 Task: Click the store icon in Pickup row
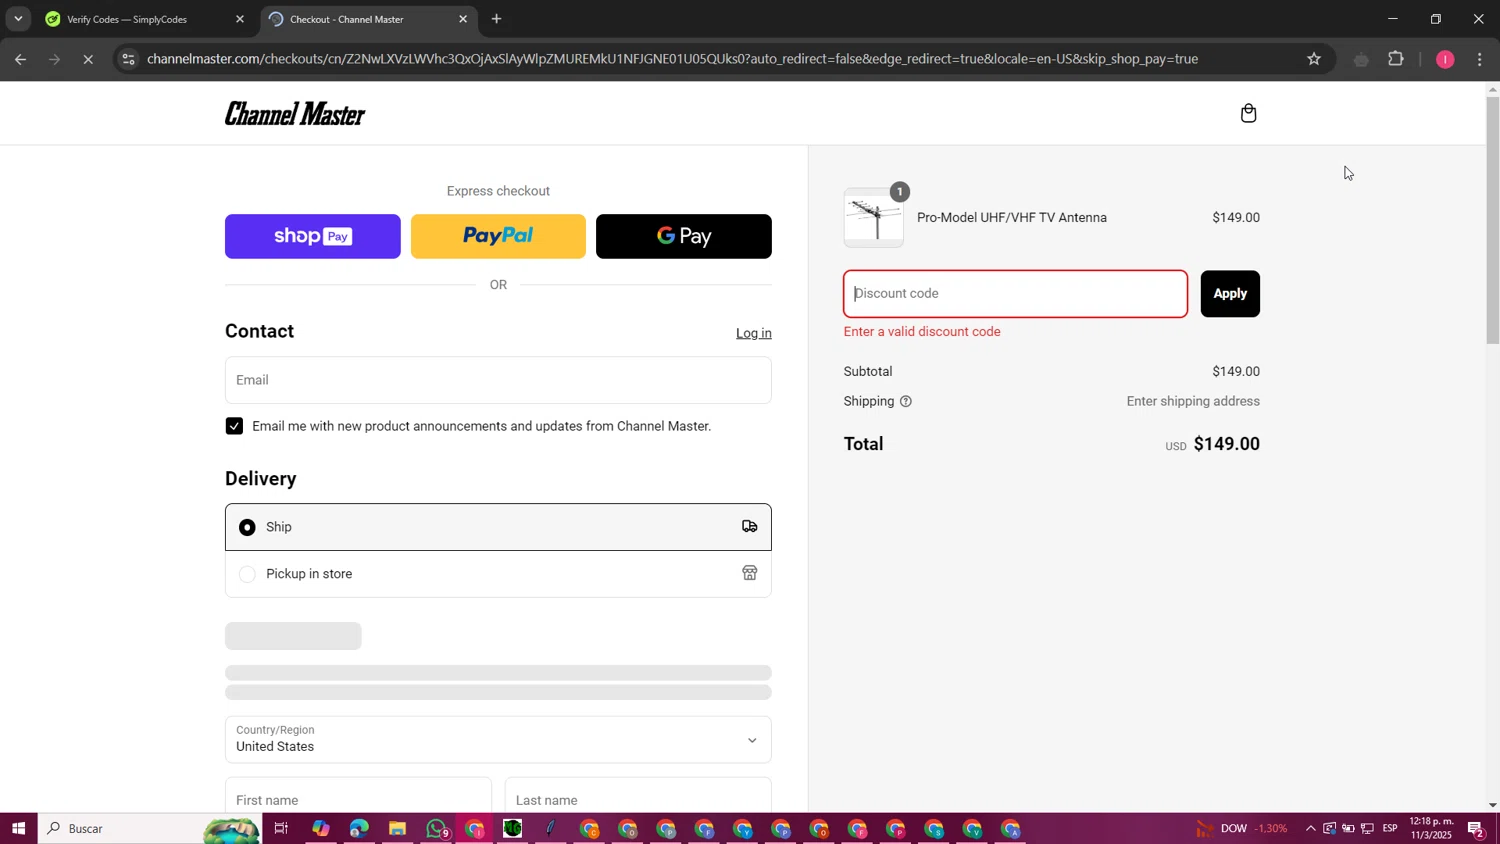749,573
